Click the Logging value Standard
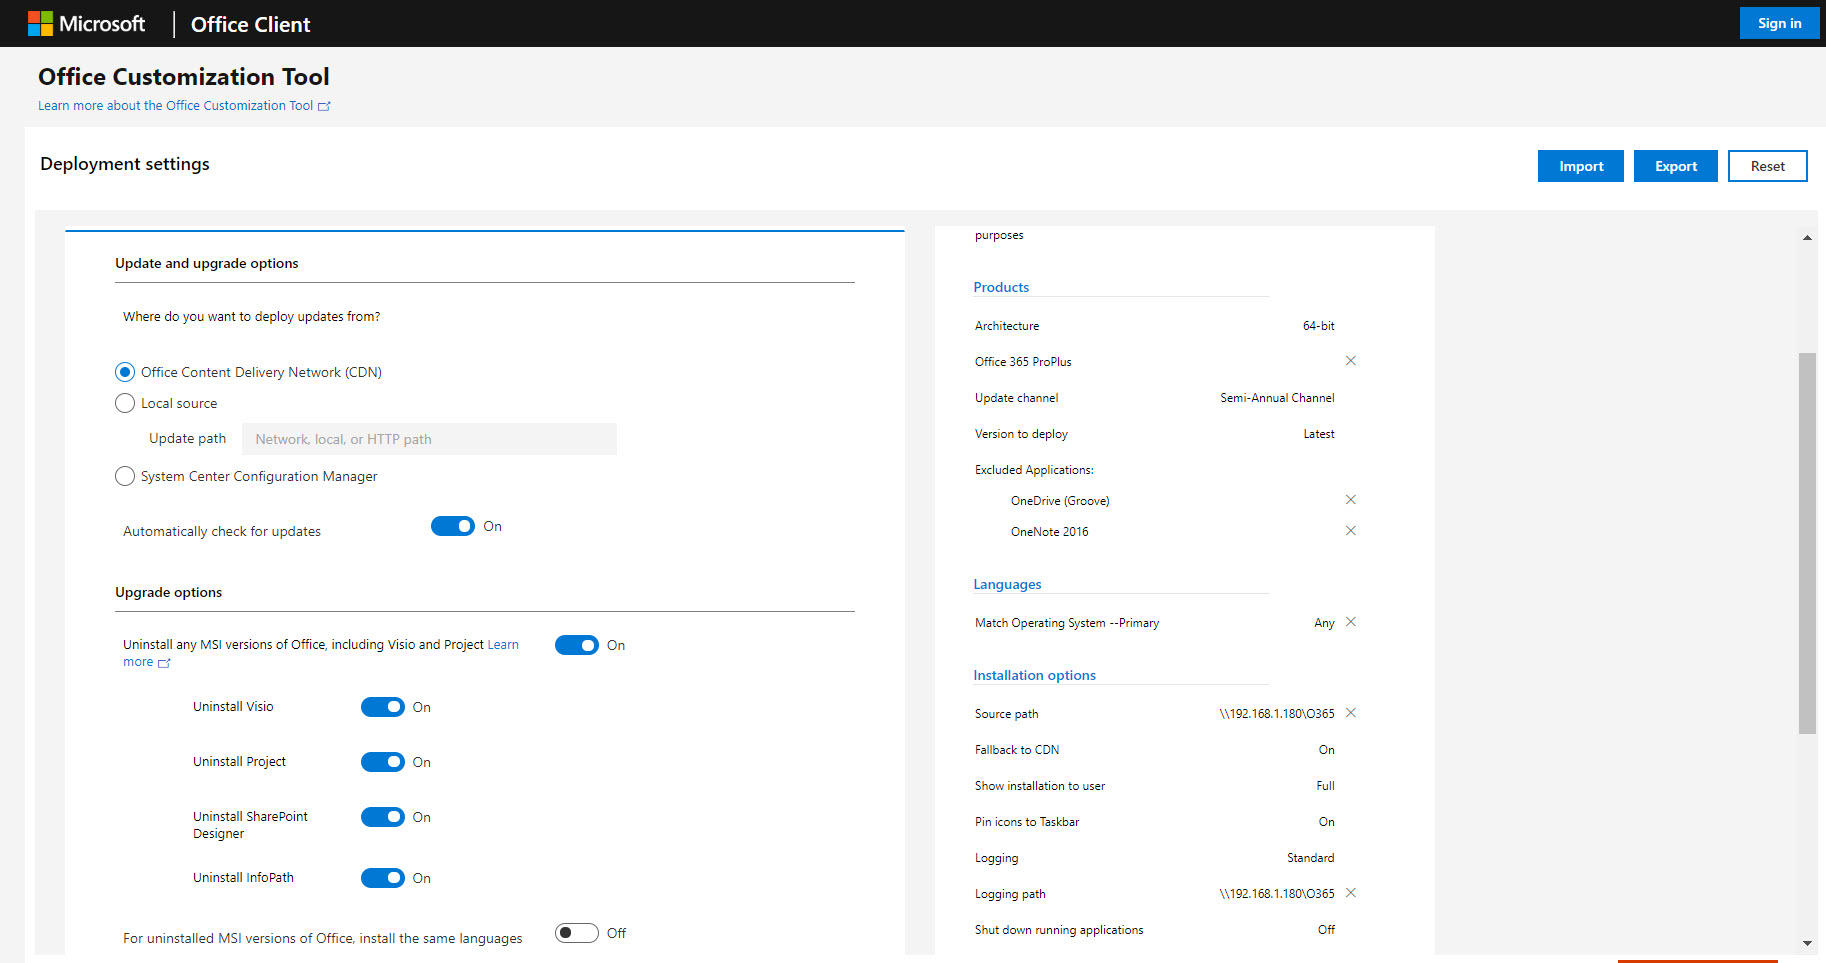This screenshot has width=1826, height=963. coord(1310,858)
